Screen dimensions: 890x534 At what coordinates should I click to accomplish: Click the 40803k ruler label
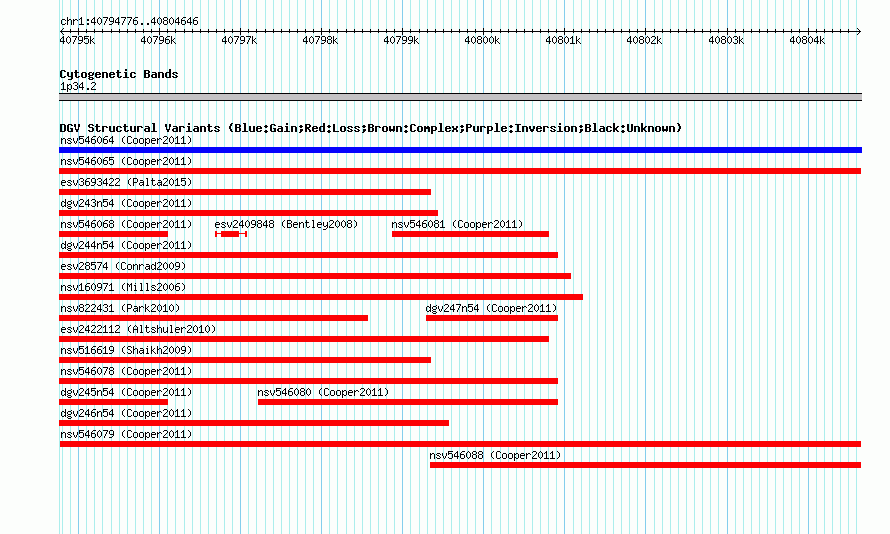(x=726, y=40)
